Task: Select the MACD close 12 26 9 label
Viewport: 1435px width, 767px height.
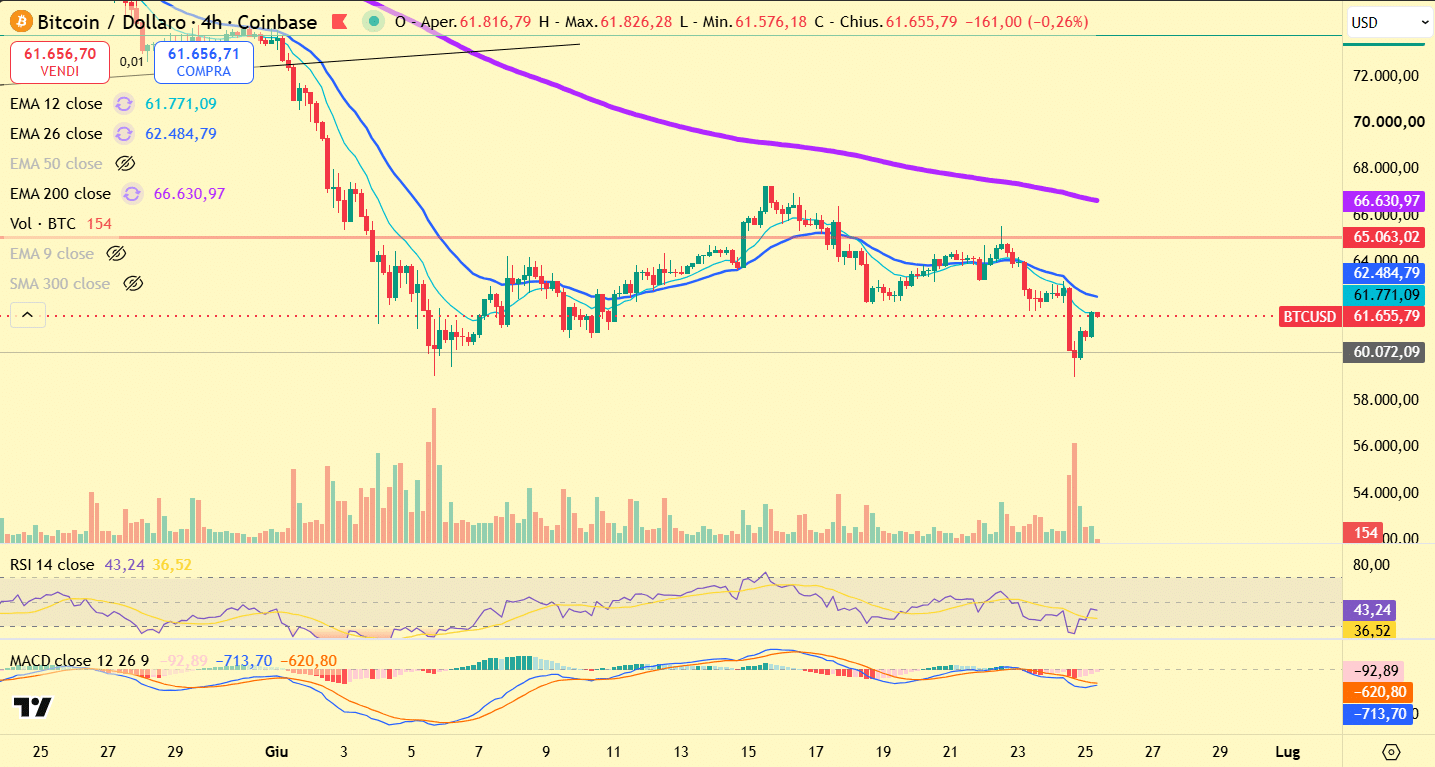Action: click(80, 661)
